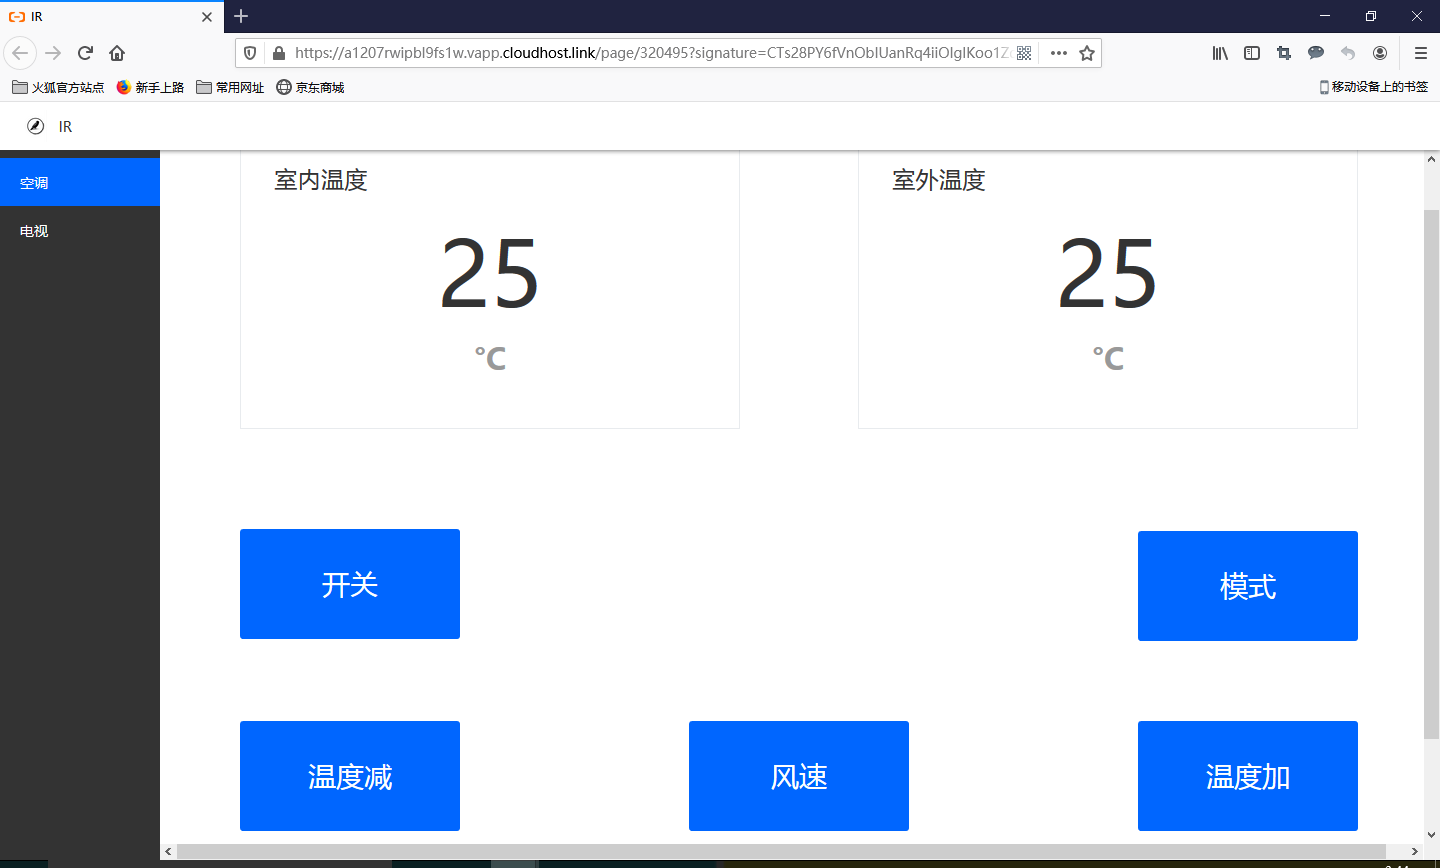
Task: Toggle the sidebar view icon
Action: point(1252,53)
